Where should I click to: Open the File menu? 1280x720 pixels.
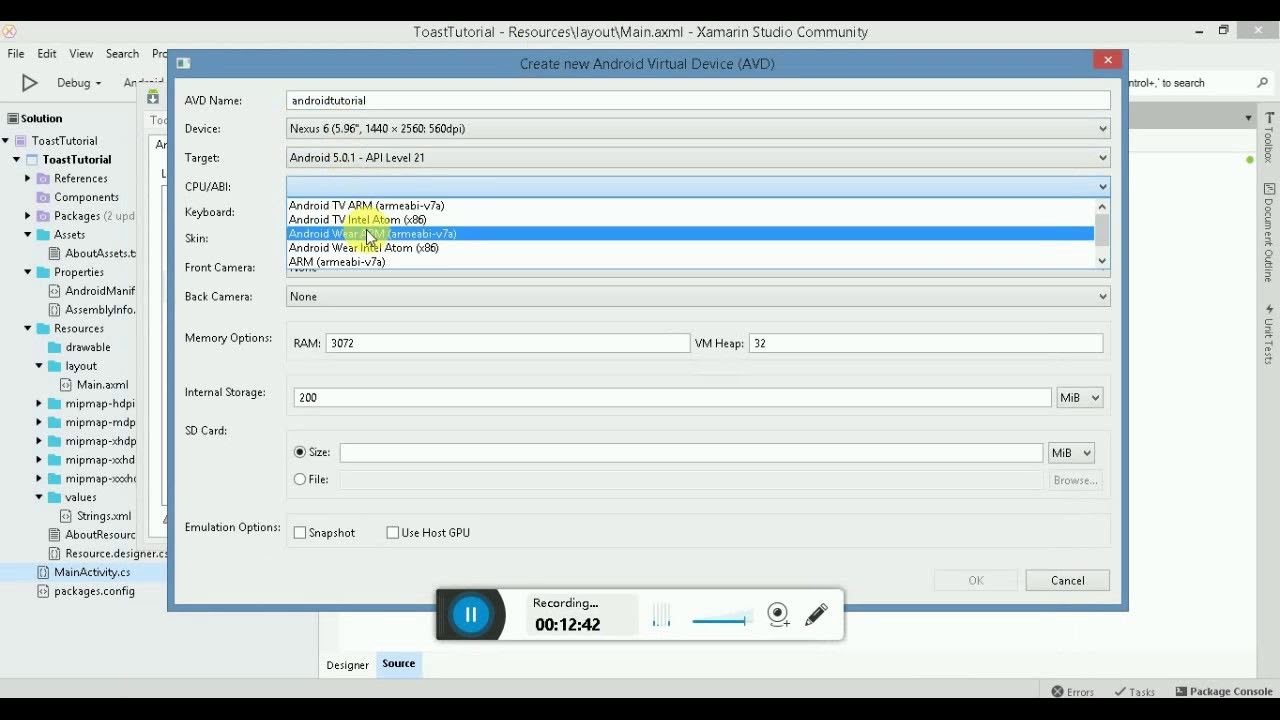pyautogui.click(x=16, y=54)
